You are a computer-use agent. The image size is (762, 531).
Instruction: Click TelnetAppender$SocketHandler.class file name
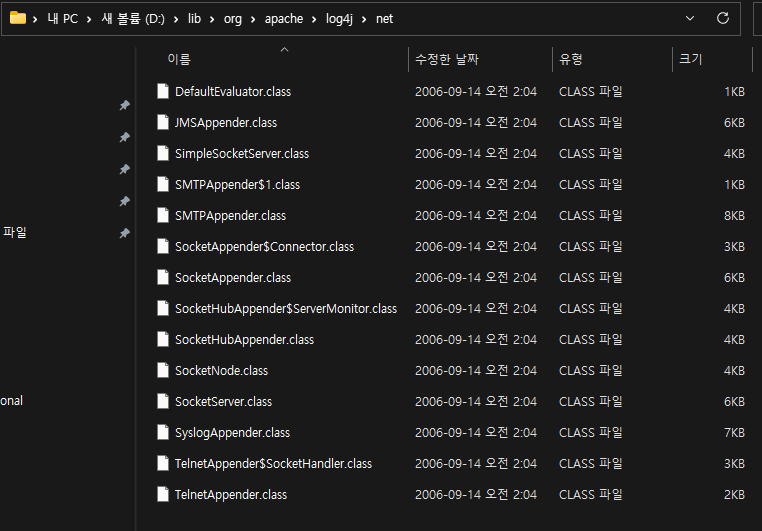[273, 463]
